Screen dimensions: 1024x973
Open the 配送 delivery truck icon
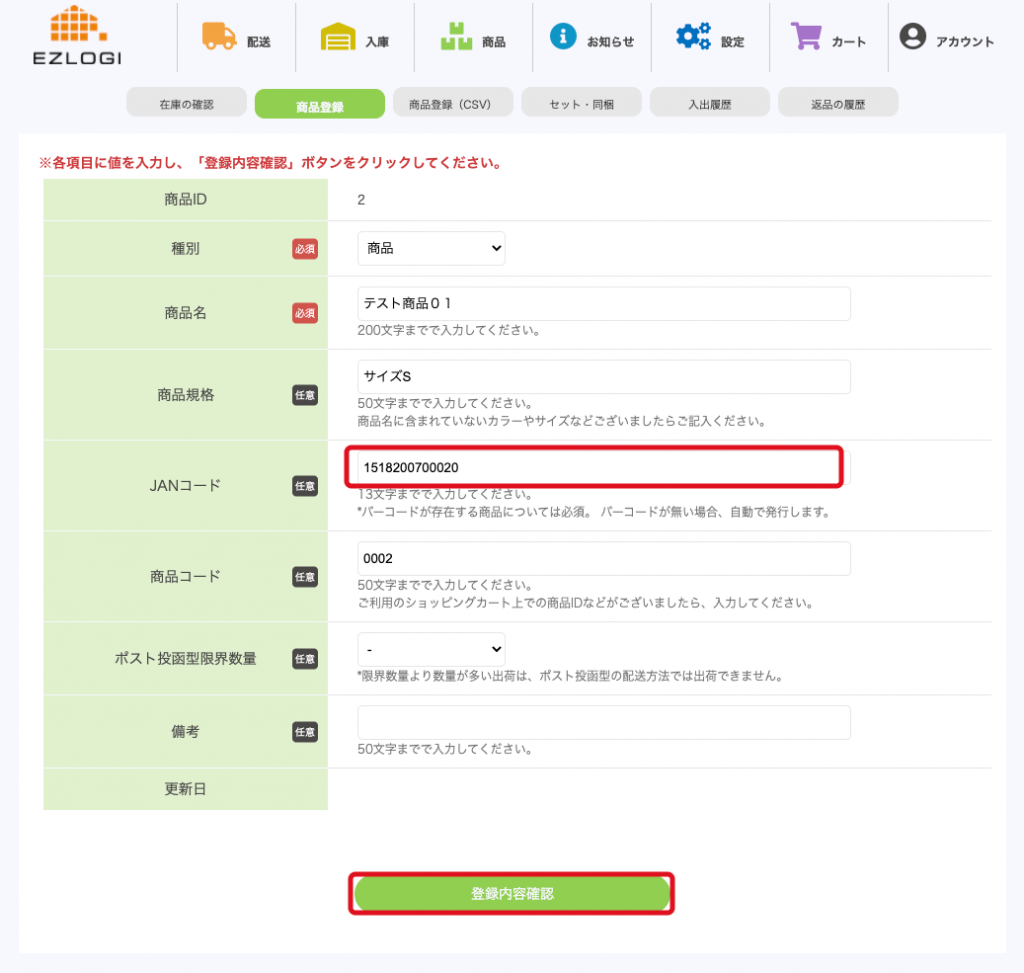pos(219,37)
